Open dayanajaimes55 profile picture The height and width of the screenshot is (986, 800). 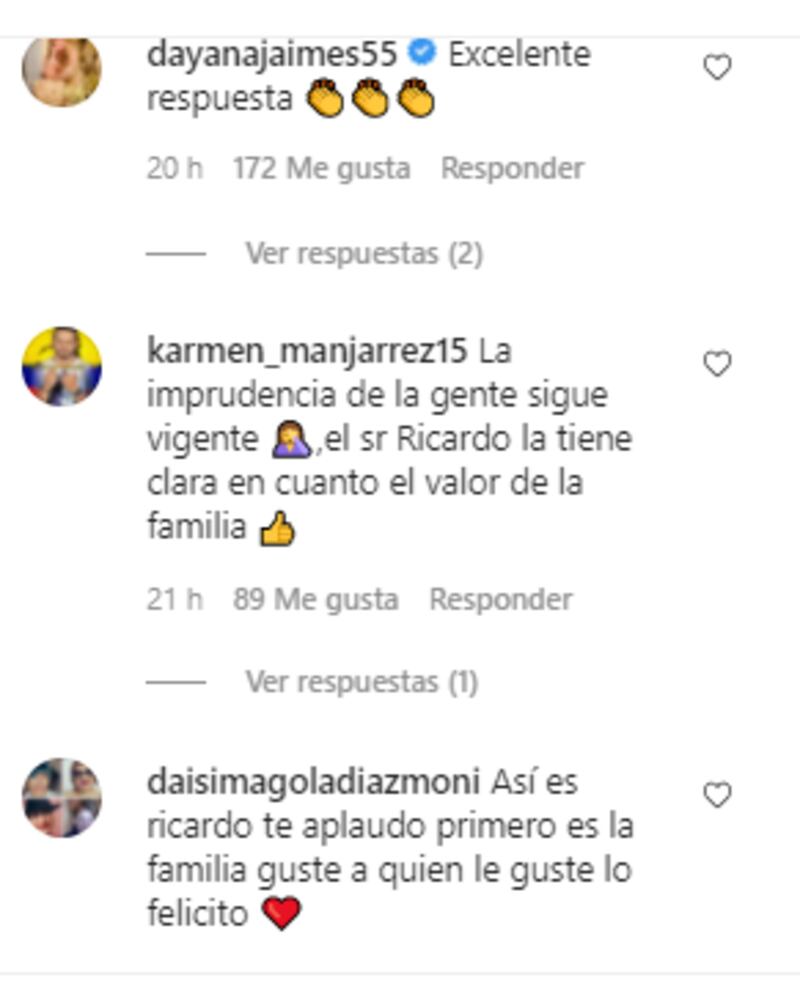point(62,70)
